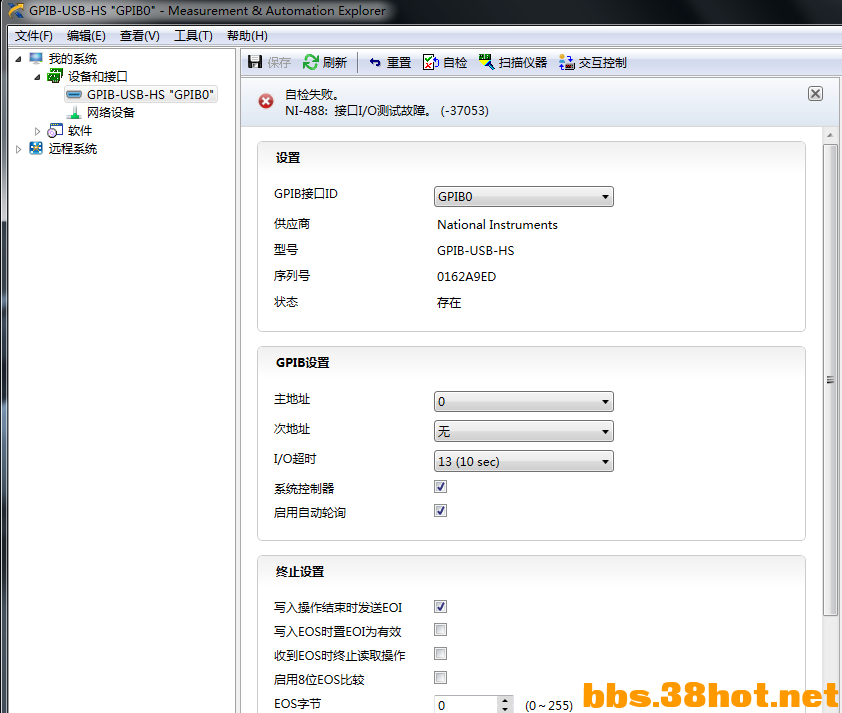This screenshot has height=713, width=842.
Task: Click the model value GPIB-USB-HS
Action: [475, 251]
